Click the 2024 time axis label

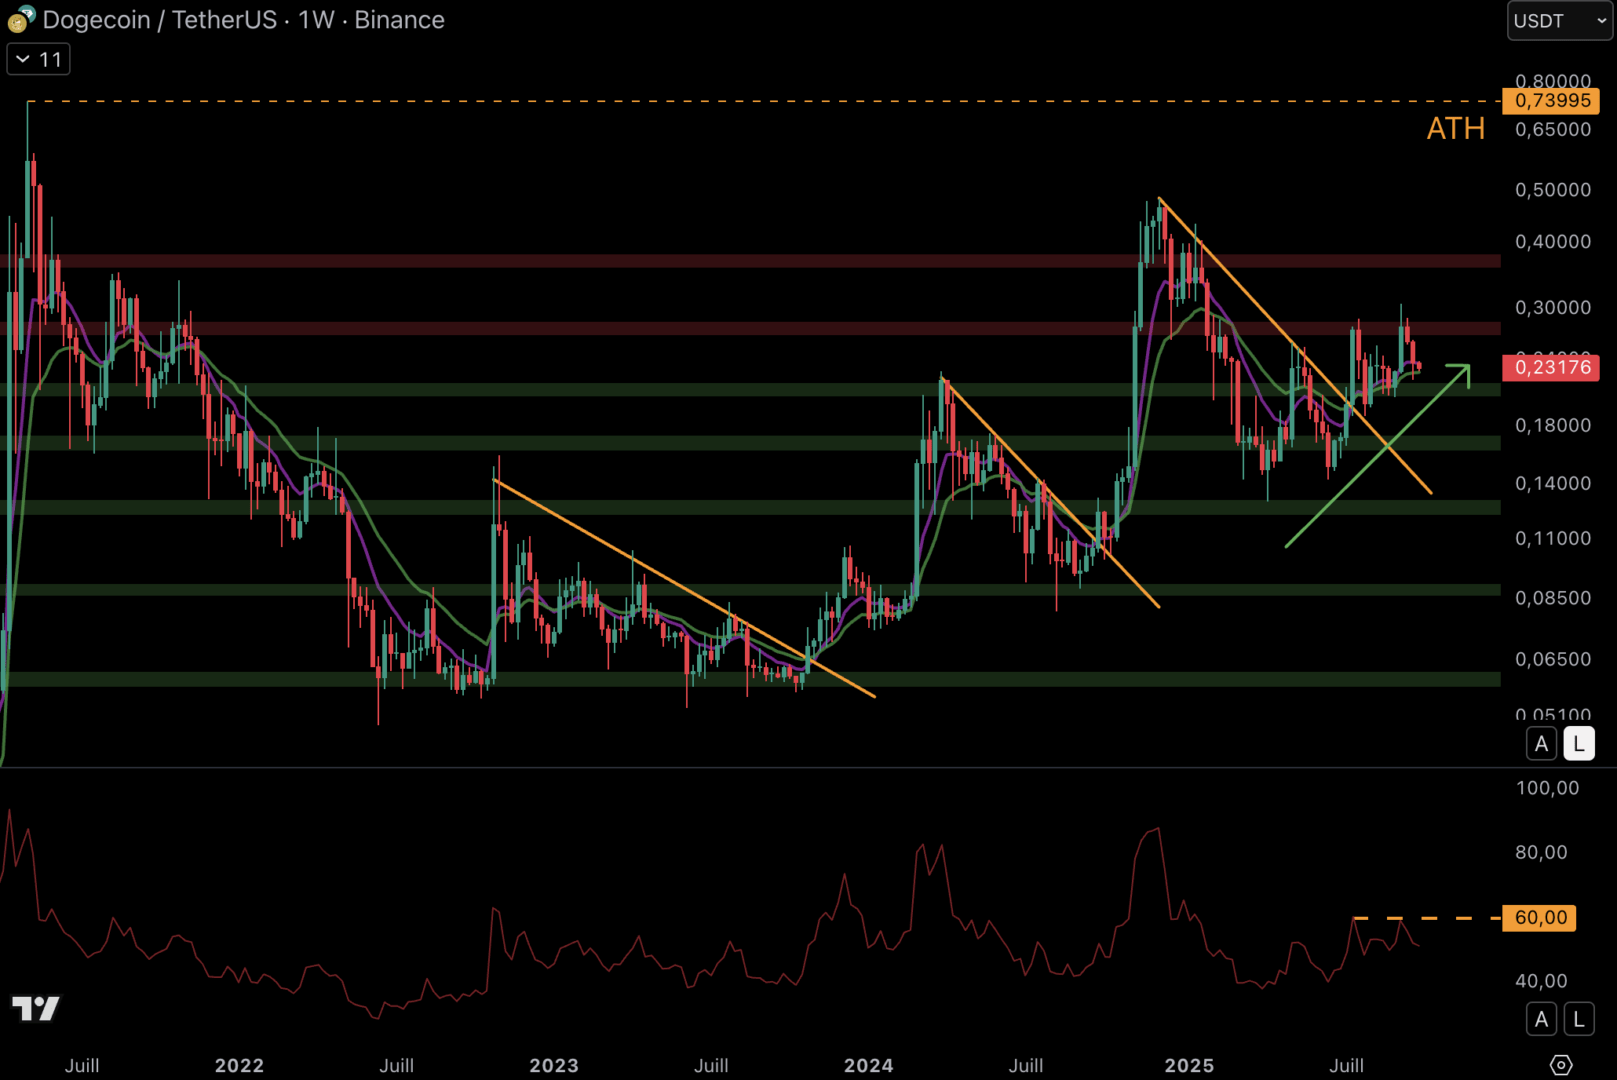(x=868, y=1066)
